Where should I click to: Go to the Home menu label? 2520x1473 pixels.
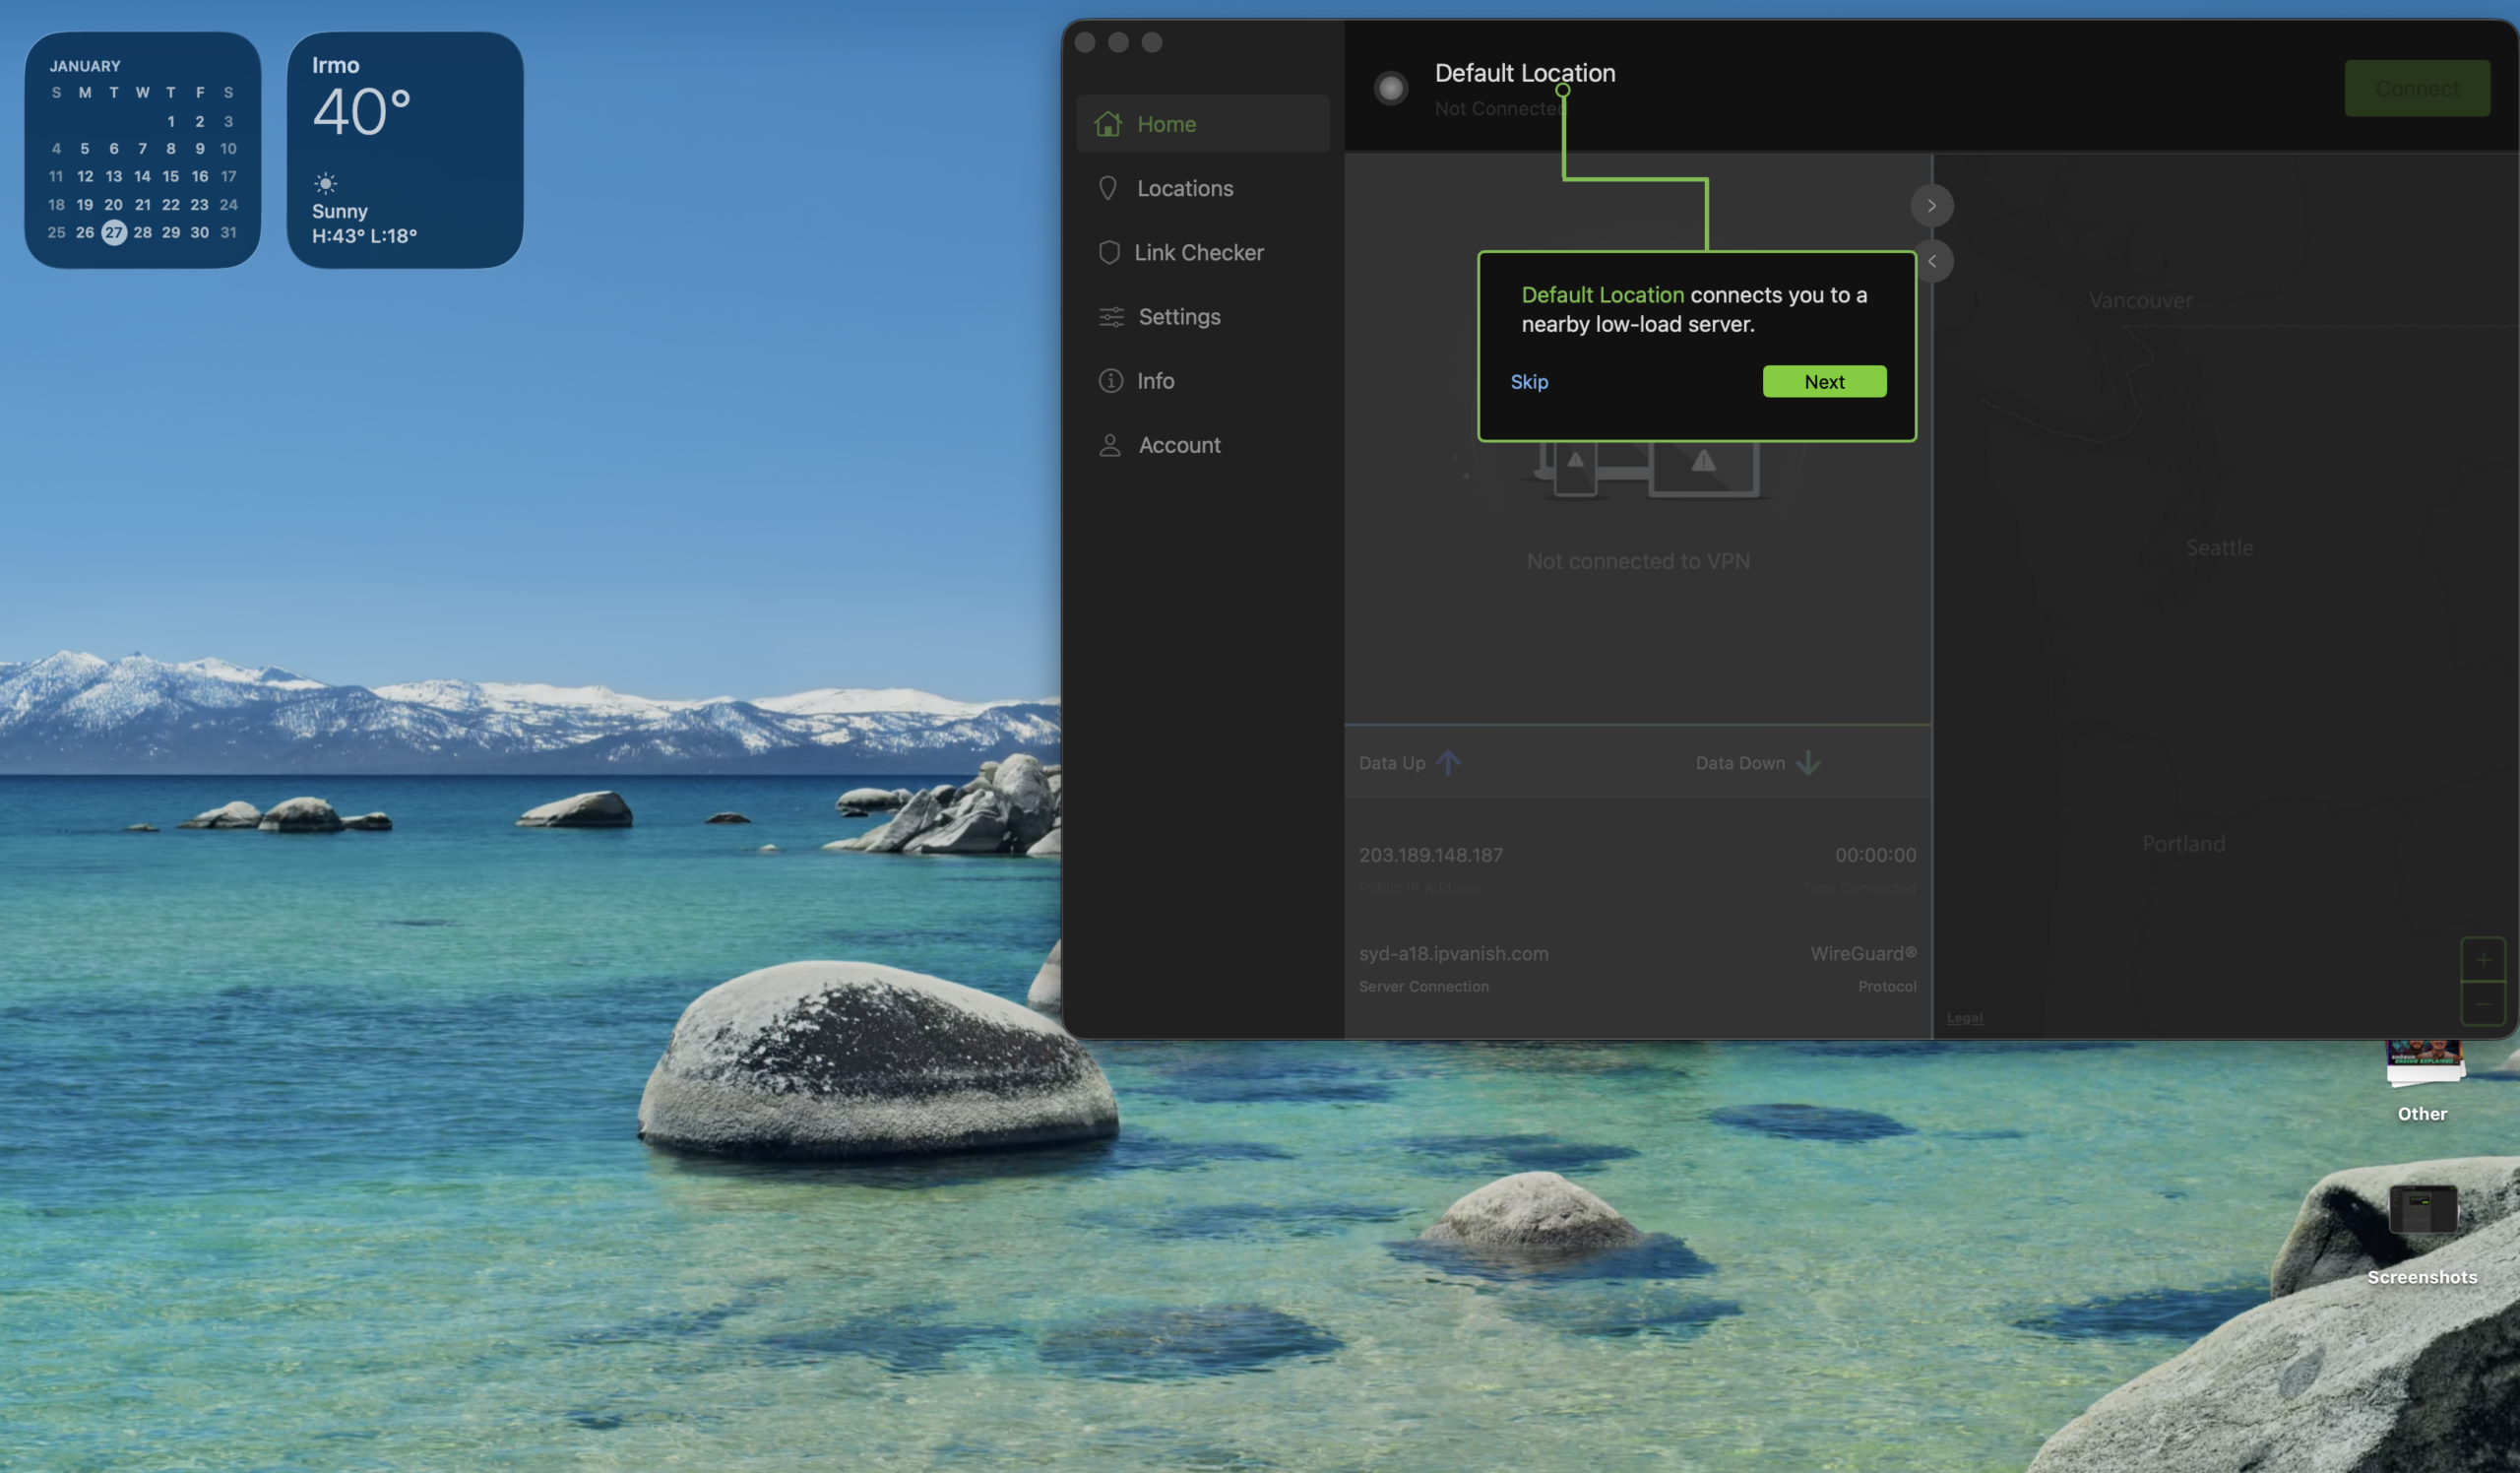[1166, 124]
